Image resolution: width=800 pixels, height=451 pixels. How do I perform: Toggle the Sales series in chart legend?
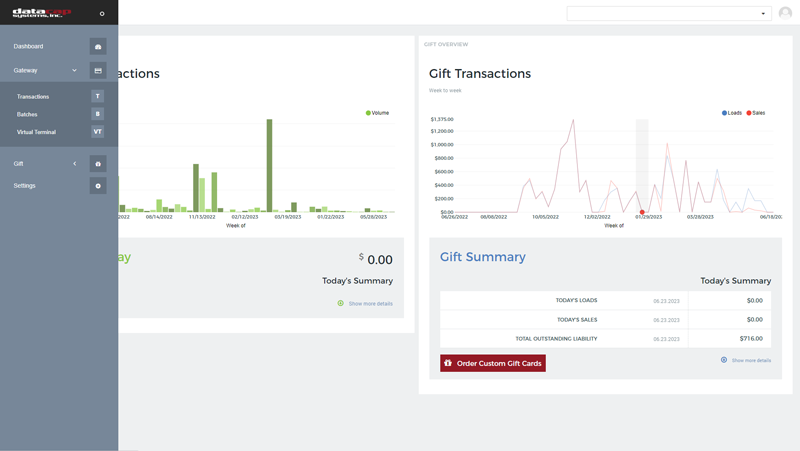[x=756, y=113]
